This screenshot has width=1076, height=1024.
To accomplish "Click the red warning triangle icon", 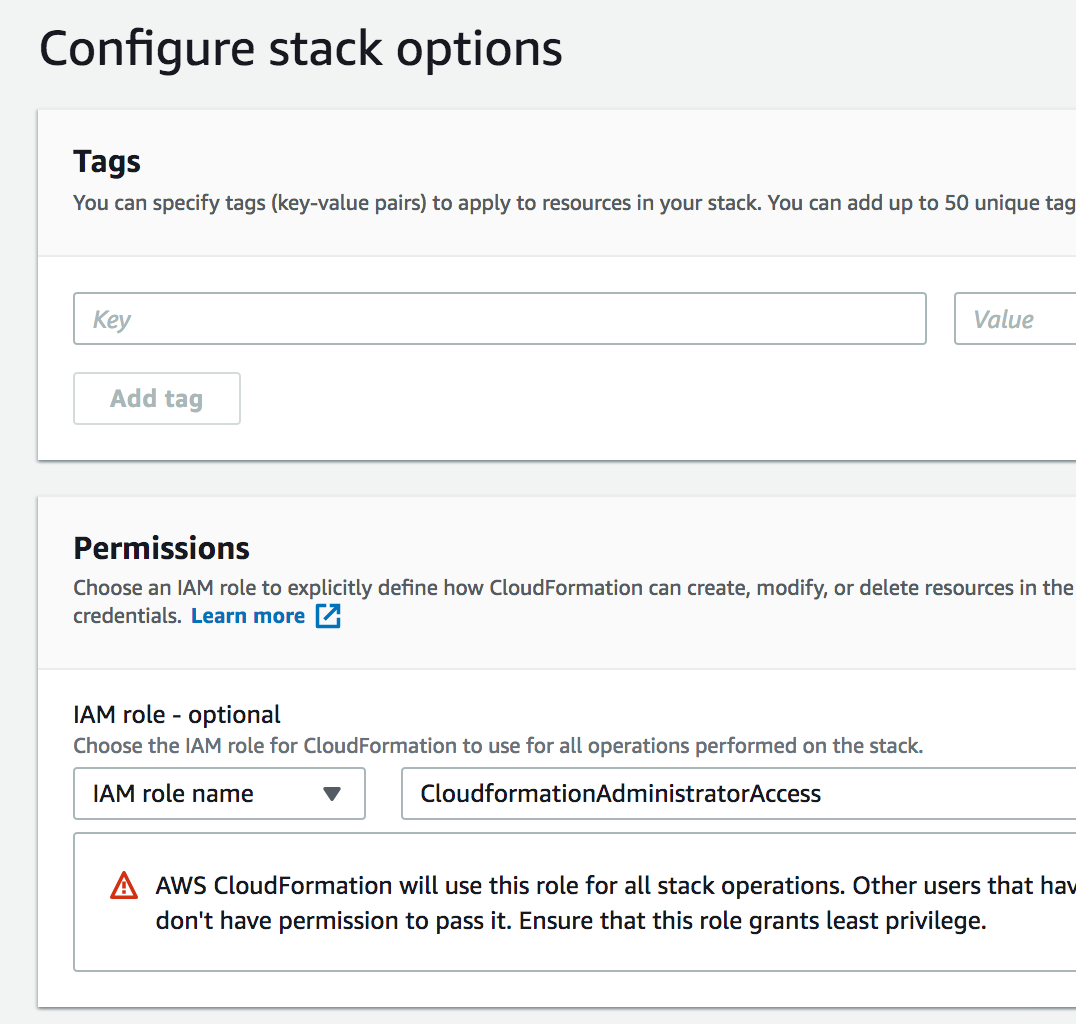I will click(124, 885).
